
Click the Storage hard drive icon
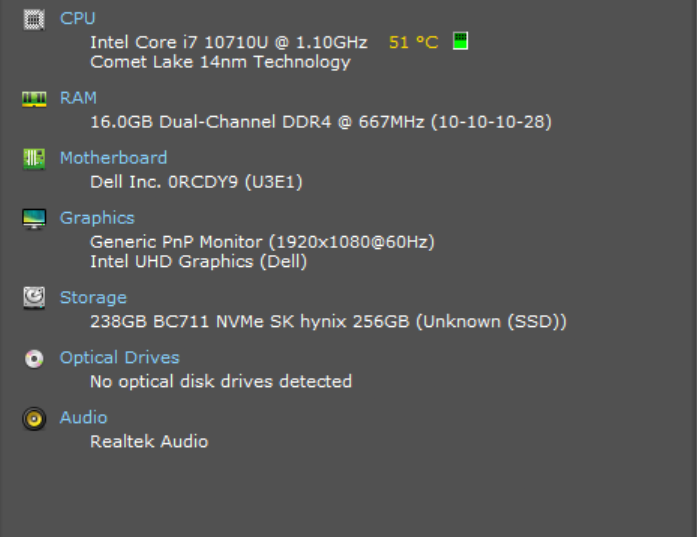[x=34, y=298]
